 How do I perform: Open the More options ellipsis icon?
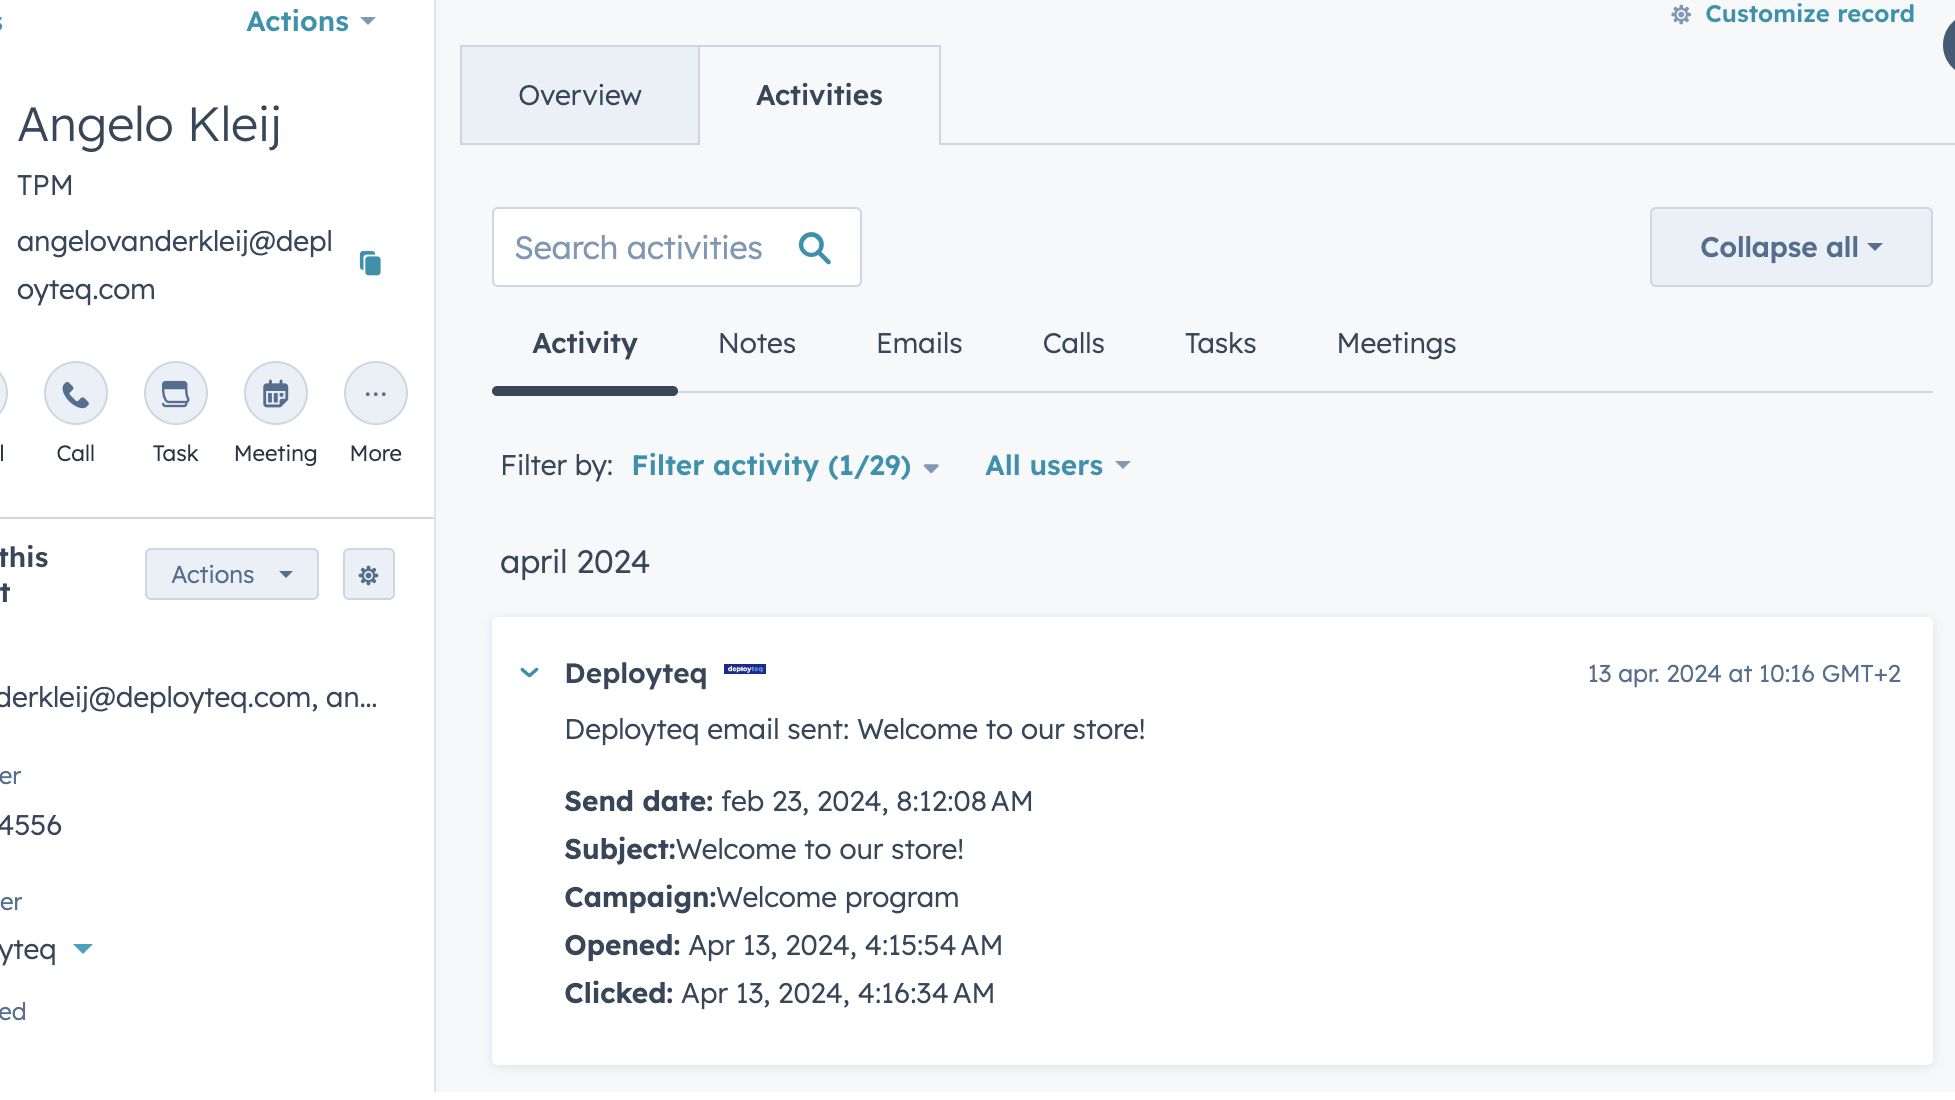pos(375,394)
